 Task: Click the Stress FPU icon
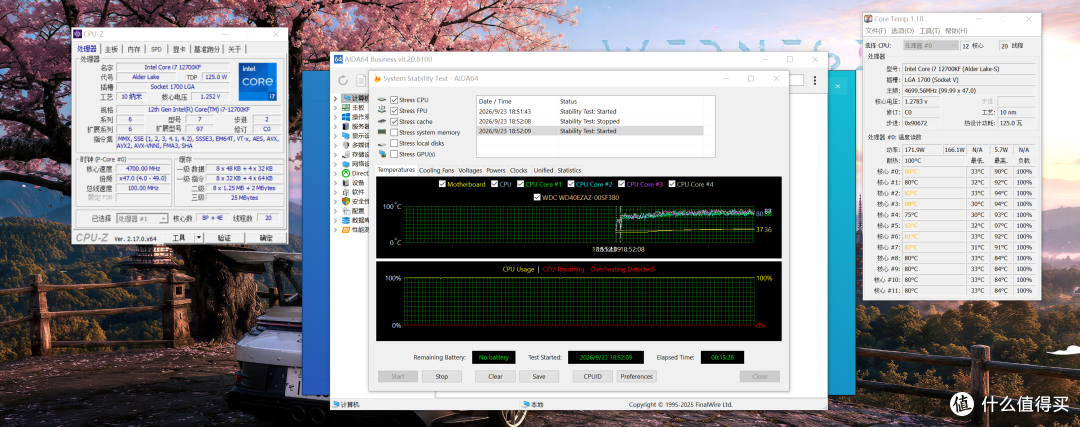click(x=382, y=111)
